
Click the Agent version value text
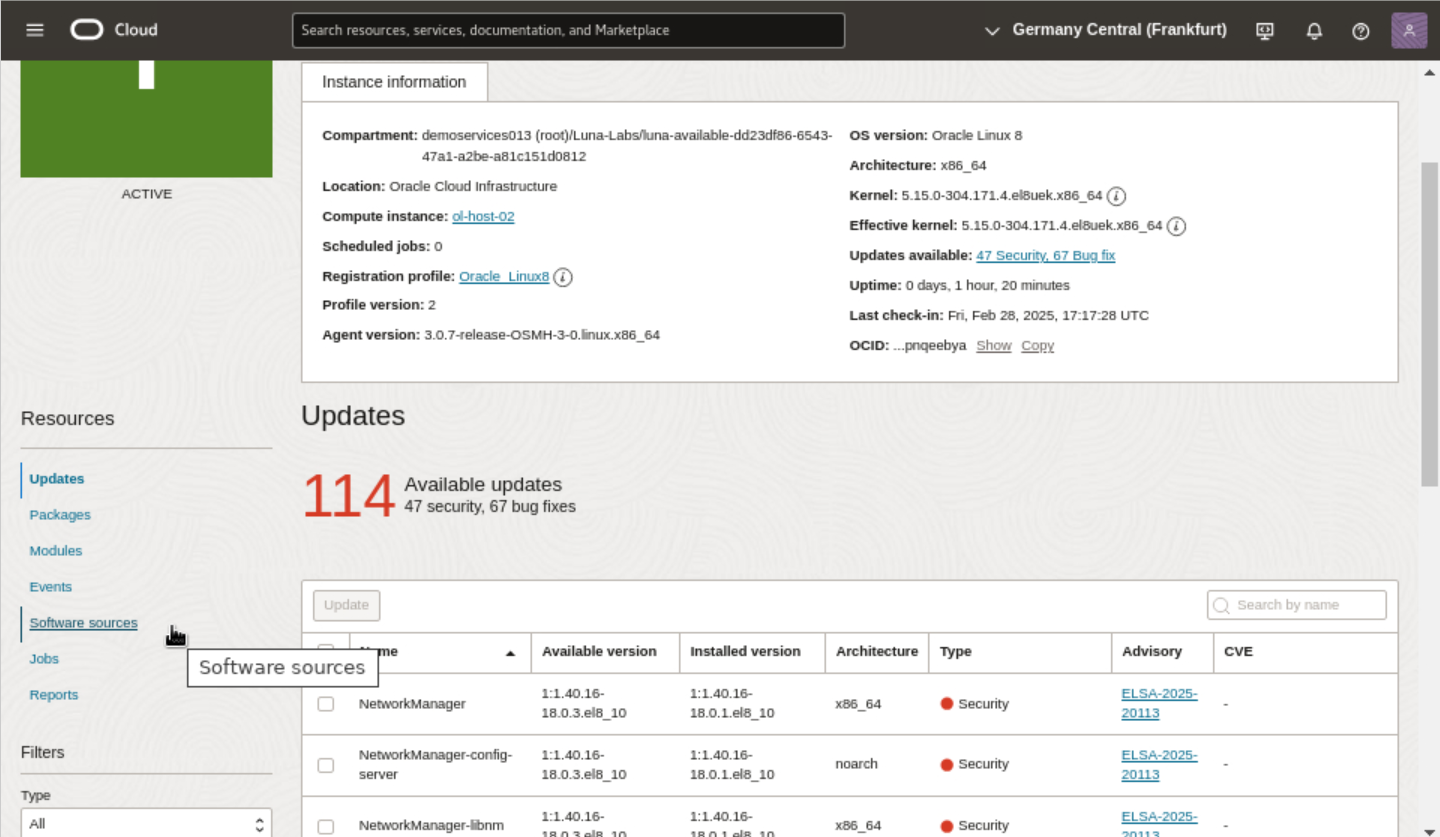click(542, 335)
